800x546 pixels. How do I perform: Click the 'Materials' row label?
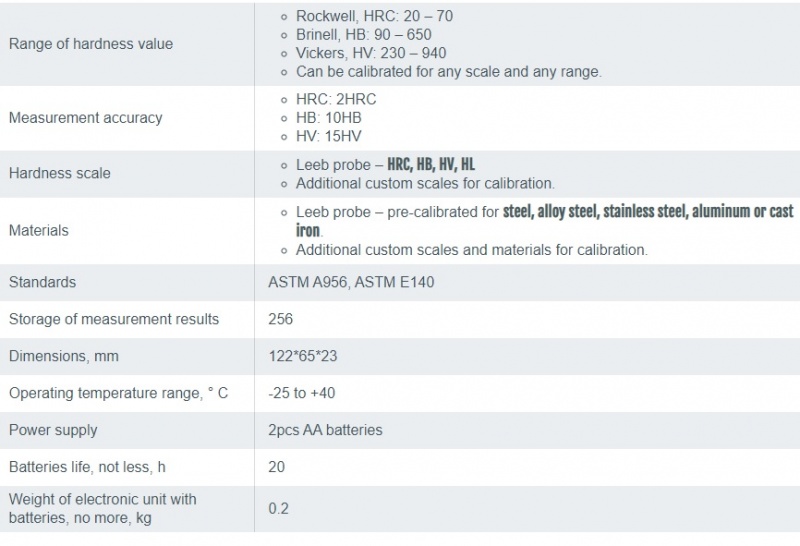(x=39, y=230)
